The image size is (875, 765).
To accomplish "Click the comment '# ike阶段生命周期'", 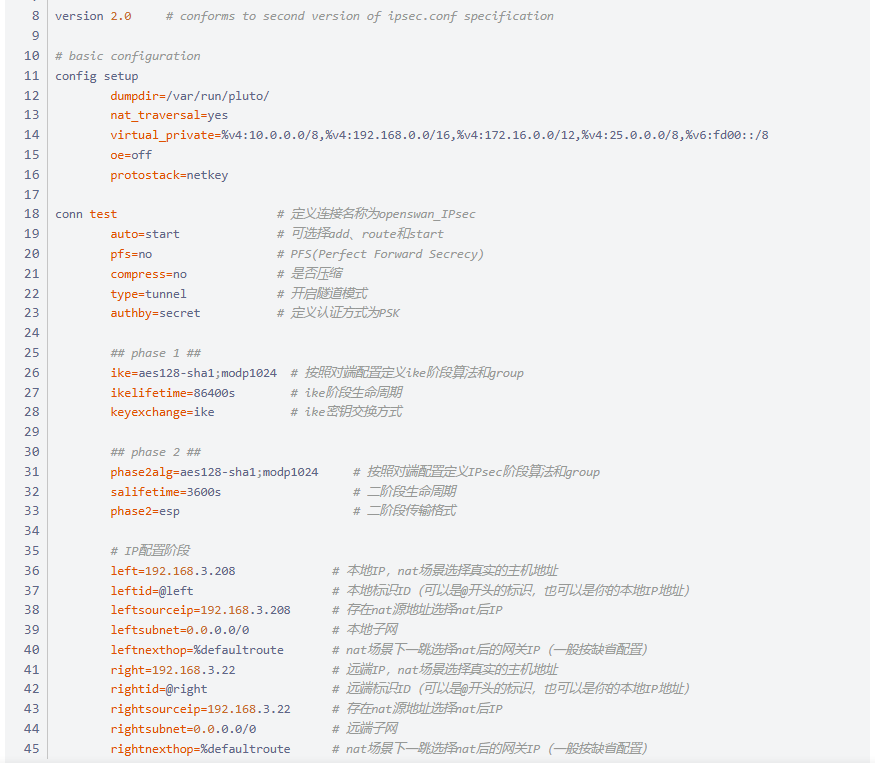I will click(347, 393).
